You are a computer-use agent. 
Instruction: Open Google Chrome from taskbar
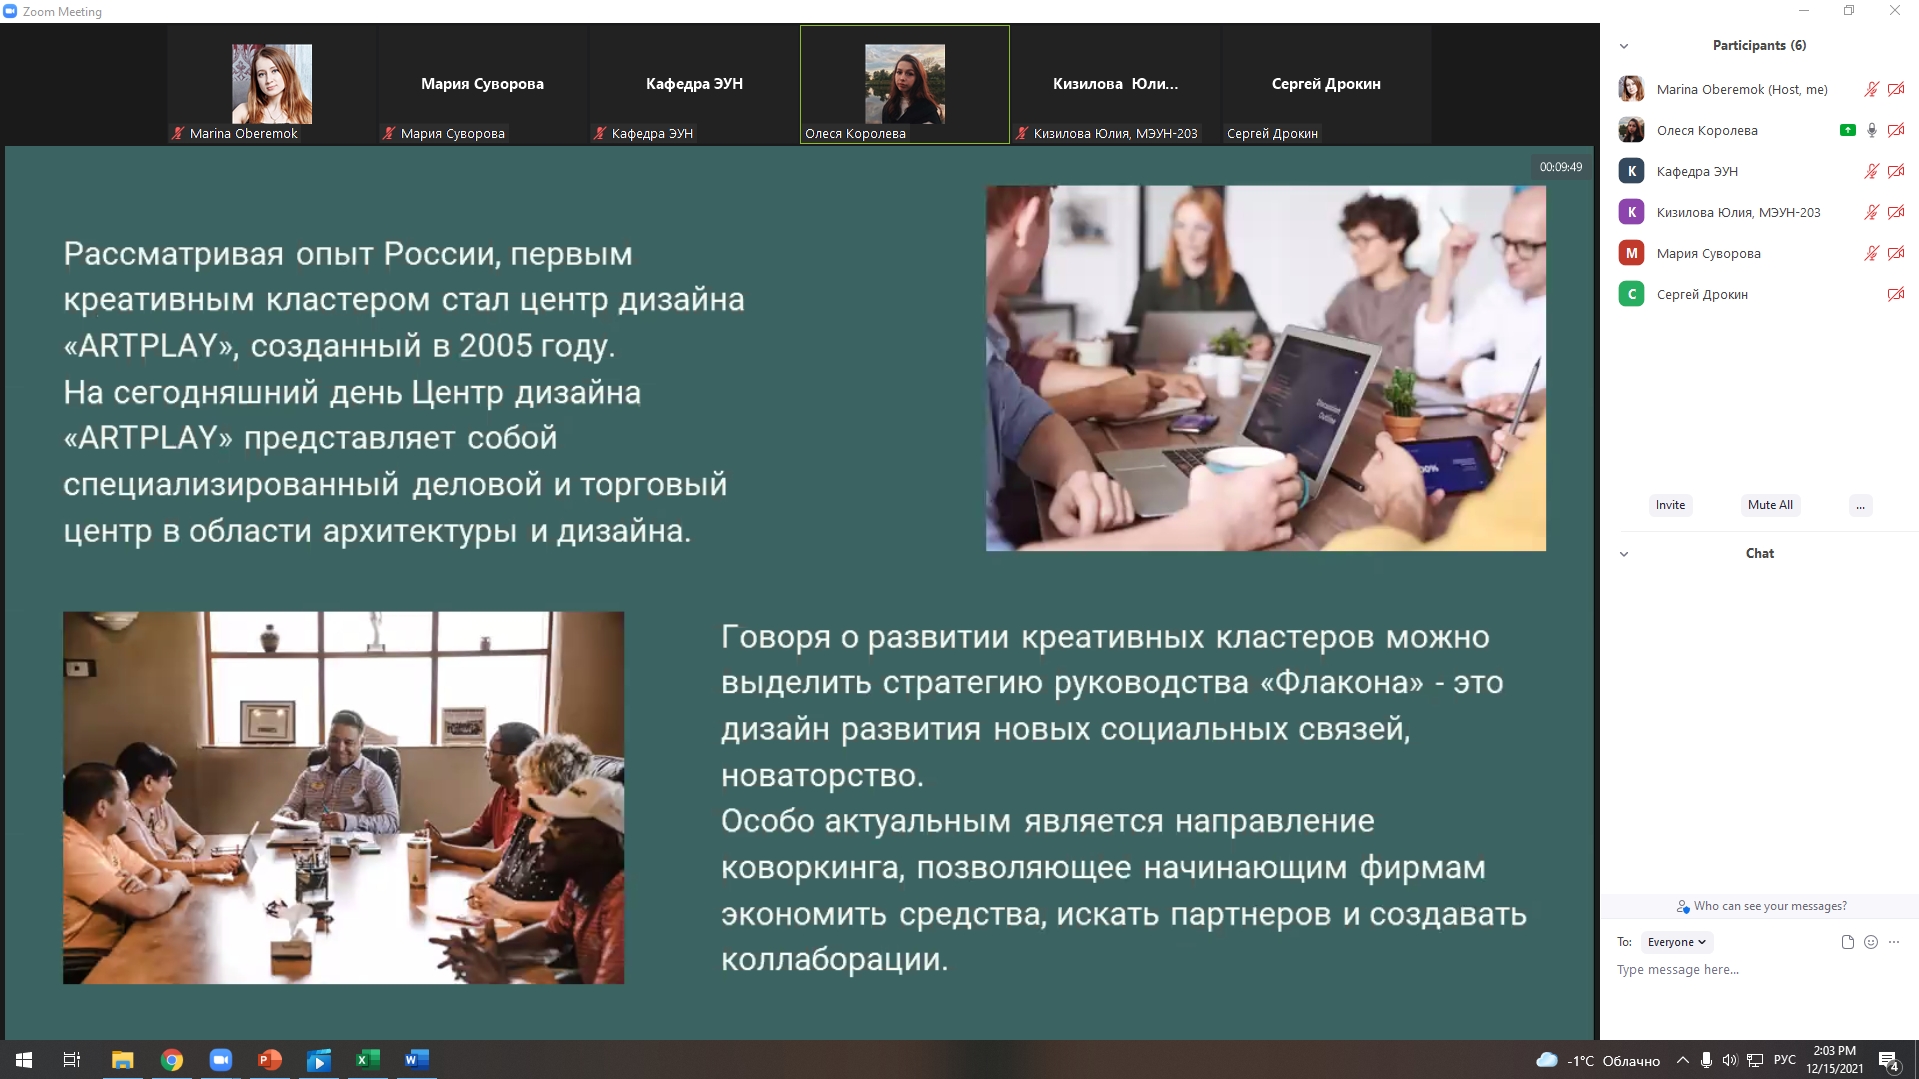(x=172, y=1060)
